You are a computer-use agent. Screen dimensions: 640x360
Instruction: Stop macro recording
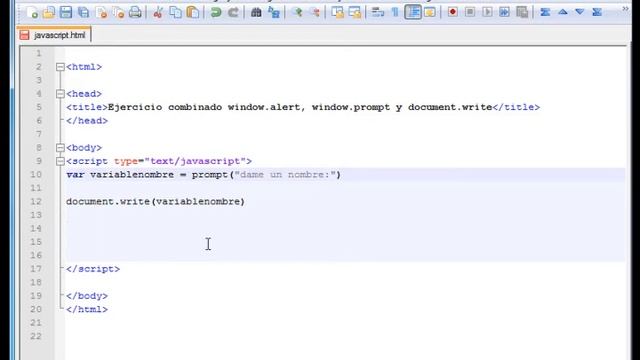pos(470,12)
